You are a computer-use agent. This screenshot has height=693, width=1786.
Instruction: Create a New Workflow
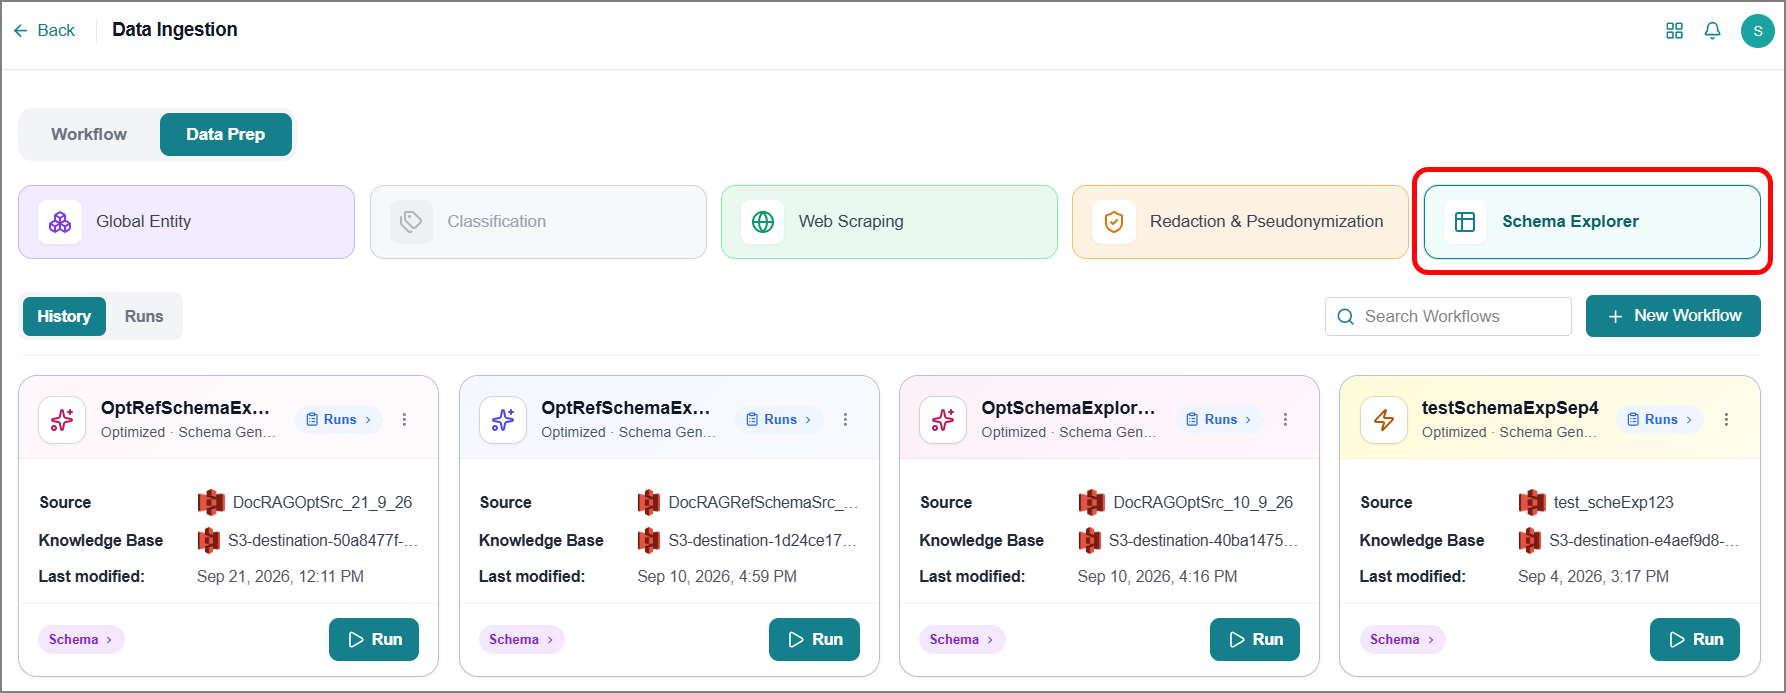click(1673, 316)
